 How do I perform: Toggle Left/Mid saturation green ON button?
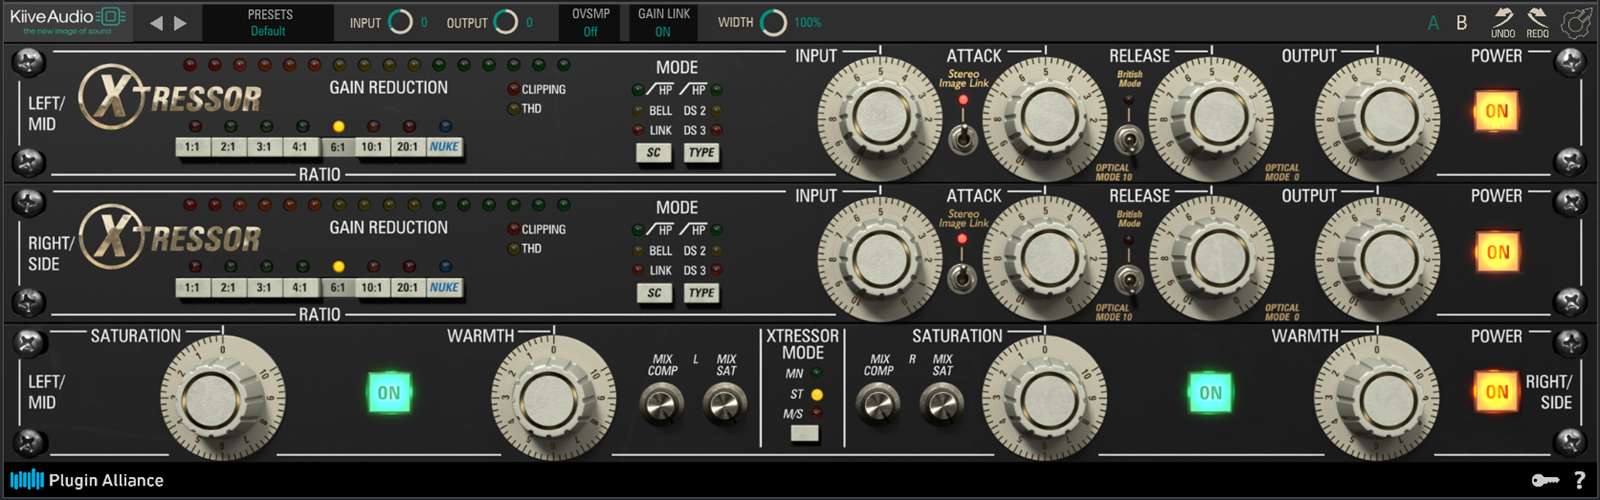pyautogui.click(x=389, y=393)
